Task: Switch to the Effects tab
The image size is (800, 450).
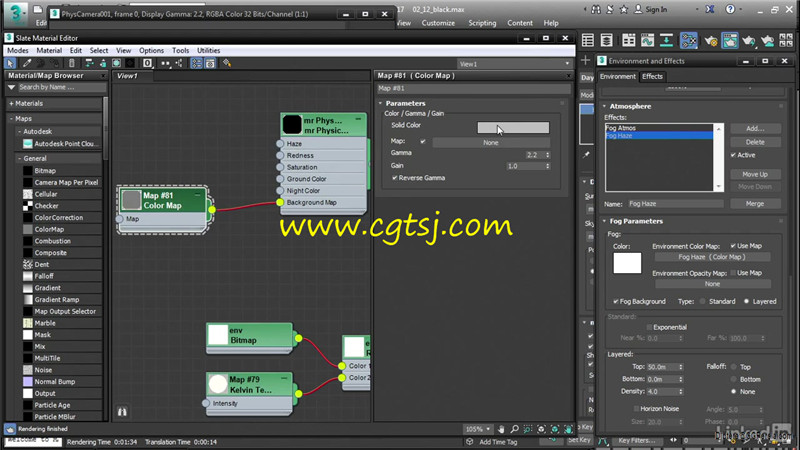Action: pos(653,77)
